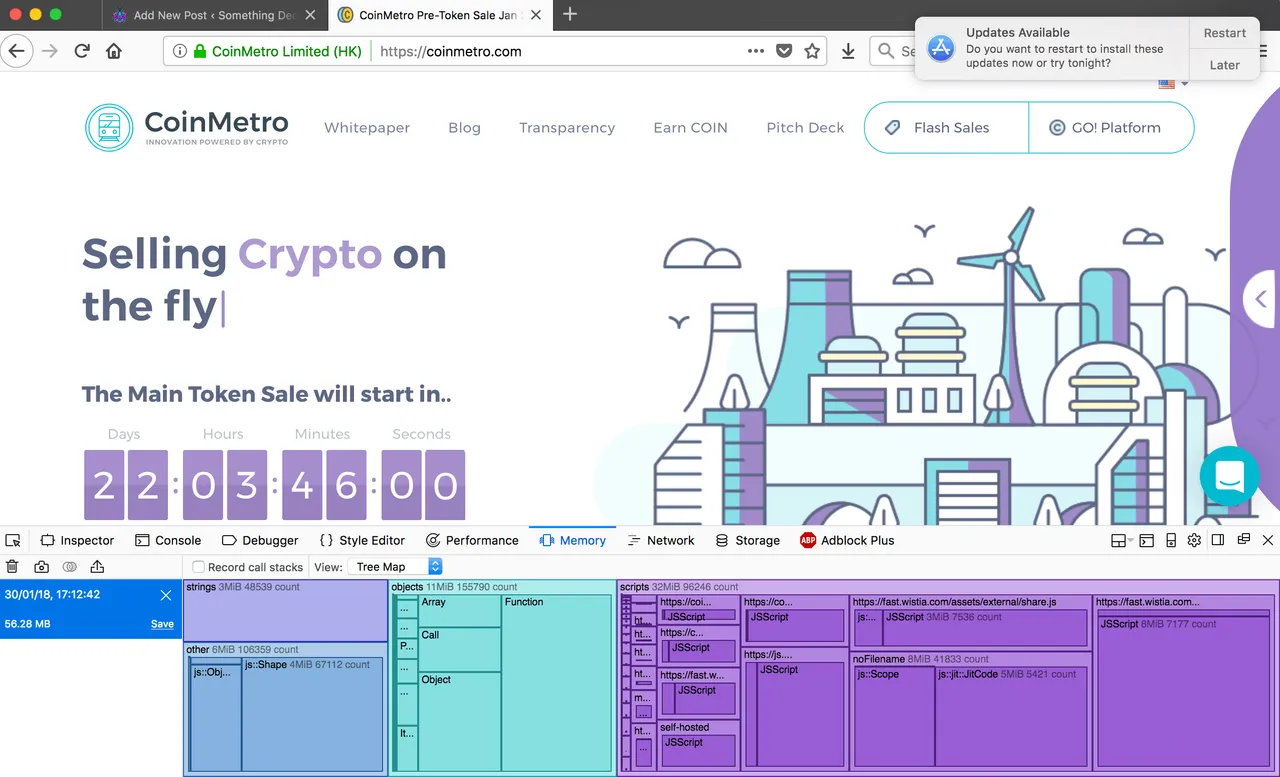Viewport: 1280px width, 777px height.
Task: Select the self-hosted scripts block
Action: (x=699, y=744)
